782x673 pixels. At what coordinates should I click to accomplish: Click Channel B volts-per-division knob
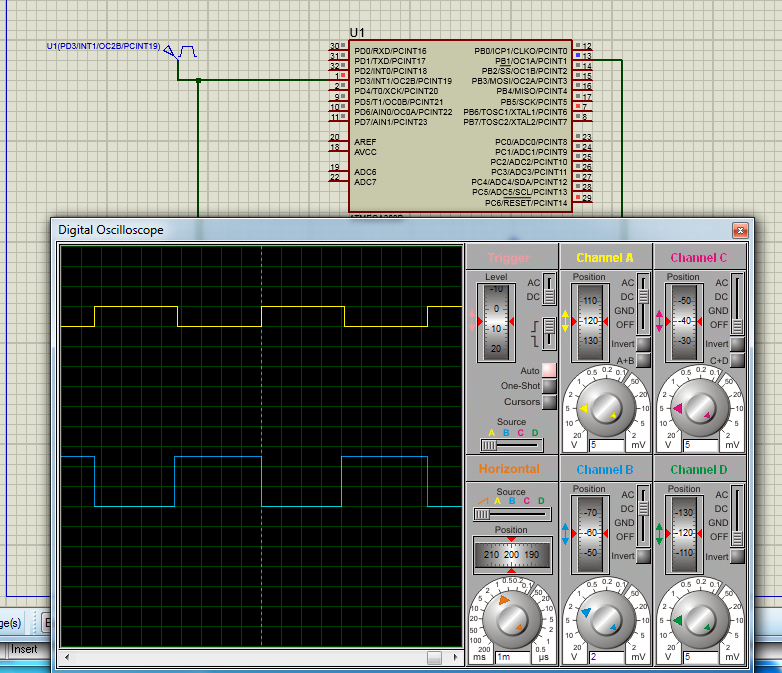pos(606,619)
